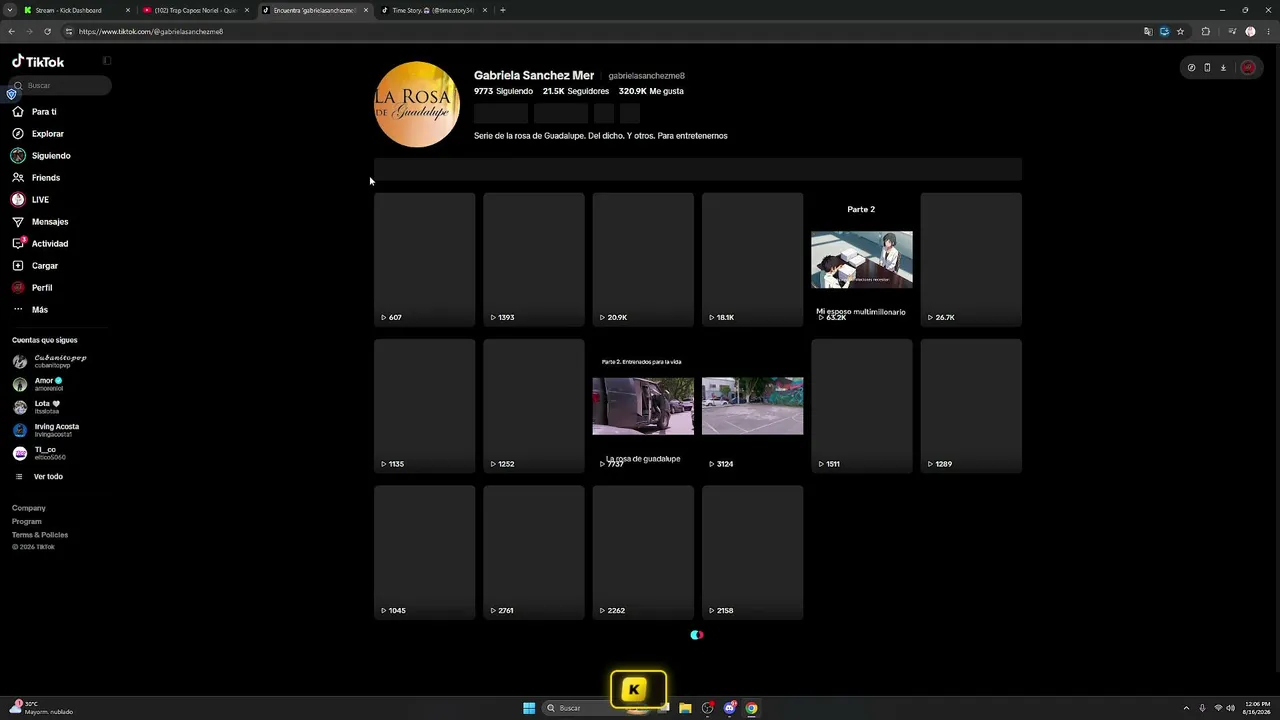Image resolution: width=1280 pixels, height=720 pixels.
Task: Open the LIVE section
Action: tap(30, 200)
